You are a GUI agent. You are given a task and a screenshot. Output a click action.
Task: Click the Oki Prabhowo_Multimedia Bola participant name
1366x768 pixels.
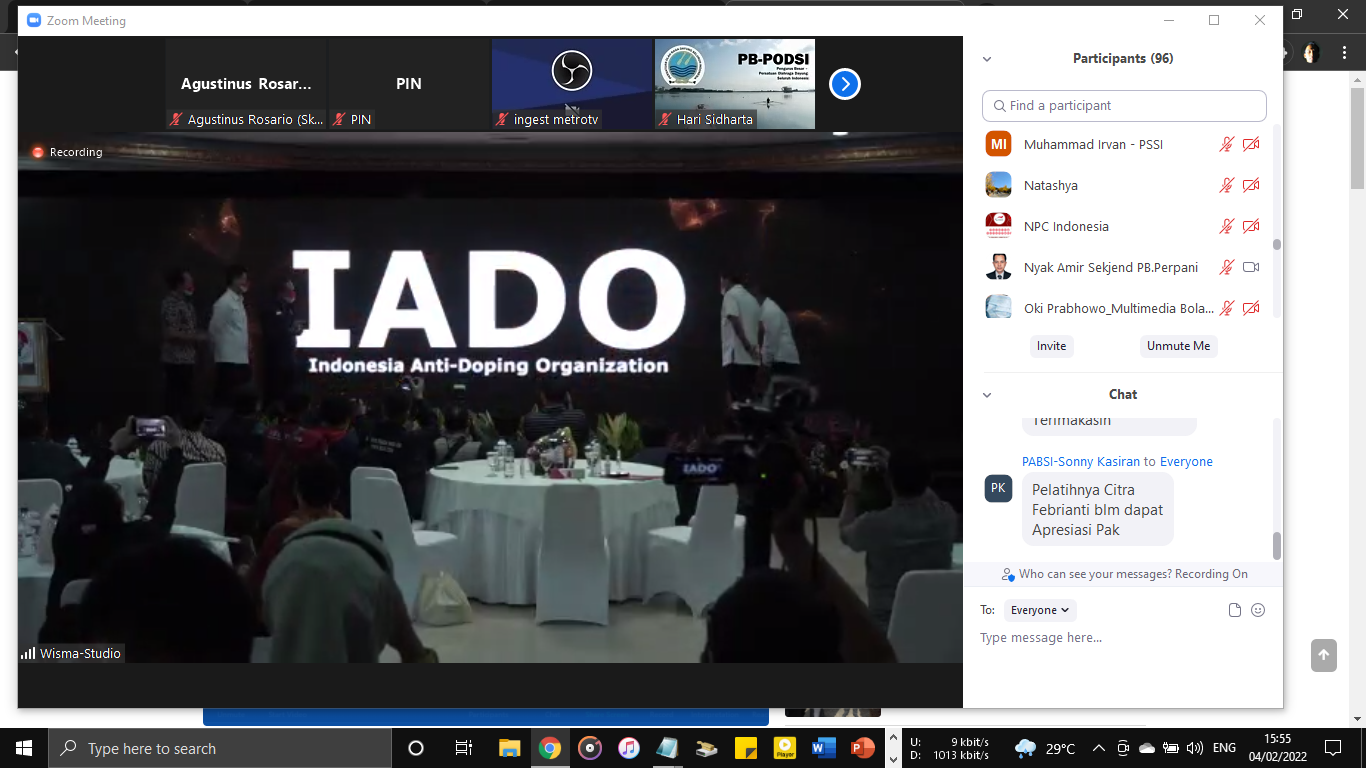[x=1119, y=309]
